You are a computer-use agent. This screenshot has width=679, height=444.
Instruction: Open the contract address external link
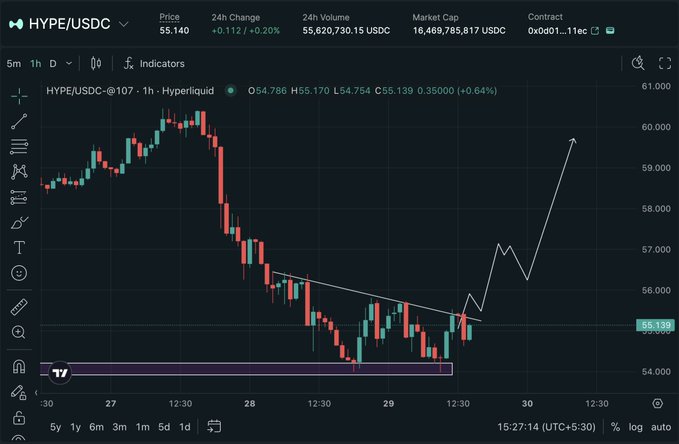pyautogui.click(x=595, y=31)
